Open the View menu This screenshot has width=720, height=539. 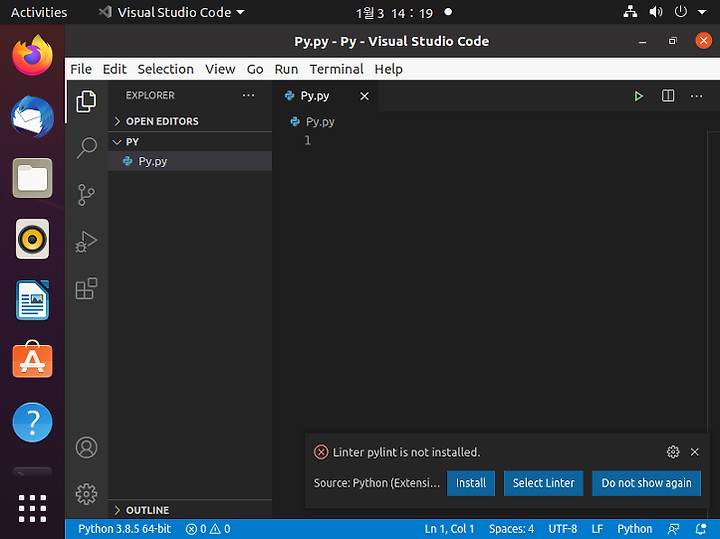pyautogui.click(x=220, y=69)
